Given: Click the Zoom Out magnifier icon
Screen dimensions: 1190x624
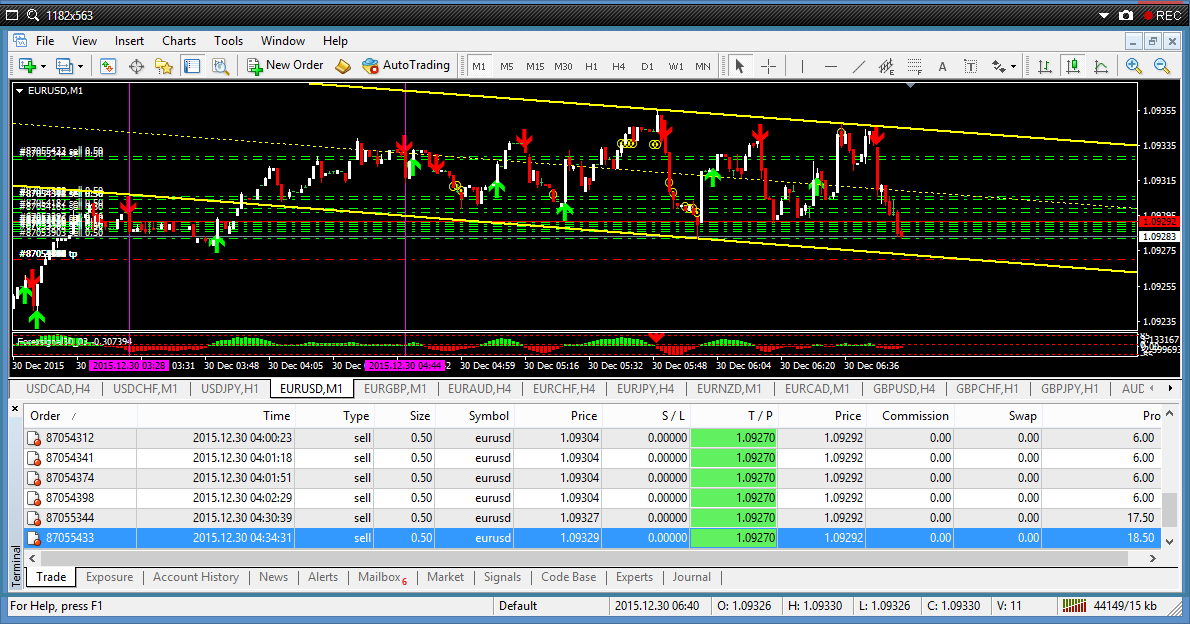Looking at the screenshot, I should click(1161, 66).
